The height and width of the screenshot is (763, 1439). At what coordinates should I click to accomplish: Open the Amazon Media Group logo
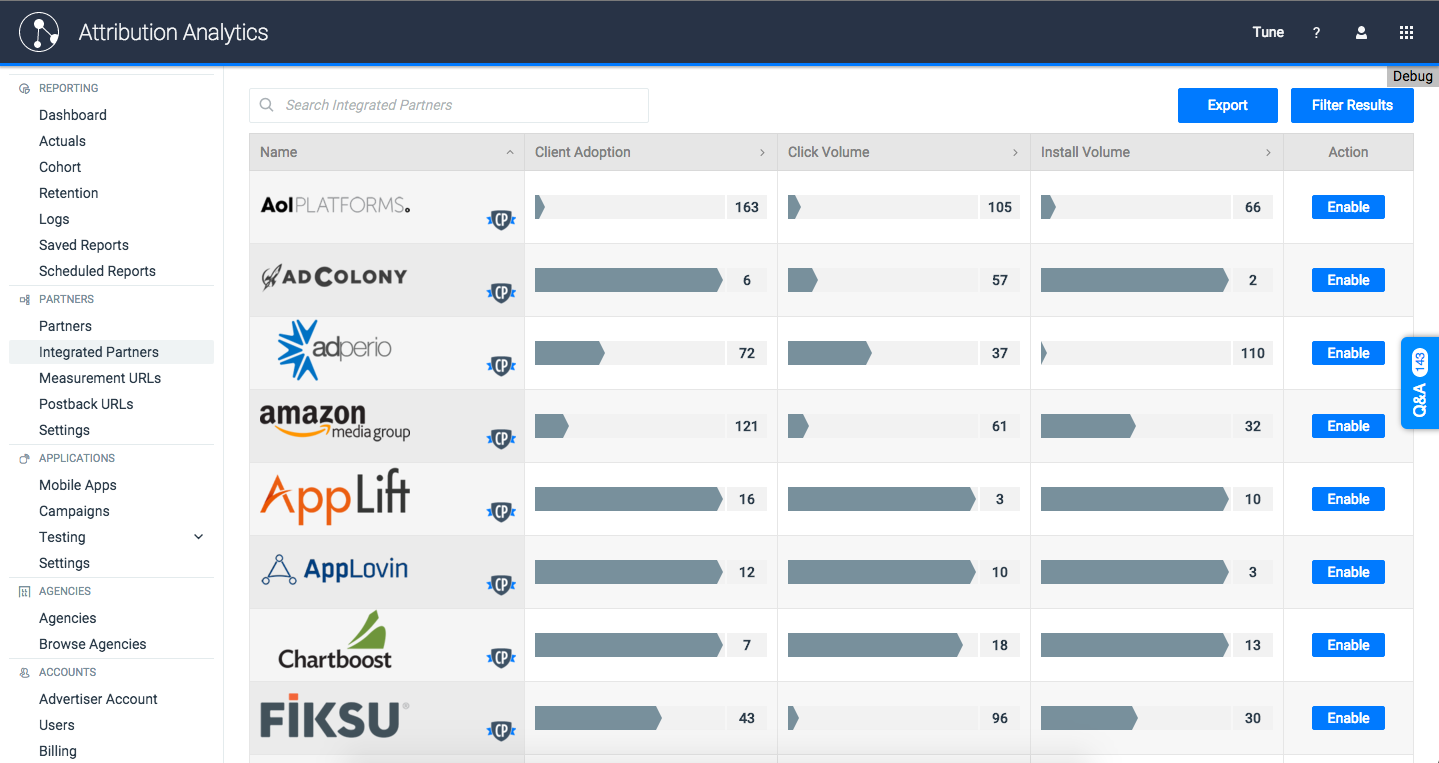click(335, 423)
